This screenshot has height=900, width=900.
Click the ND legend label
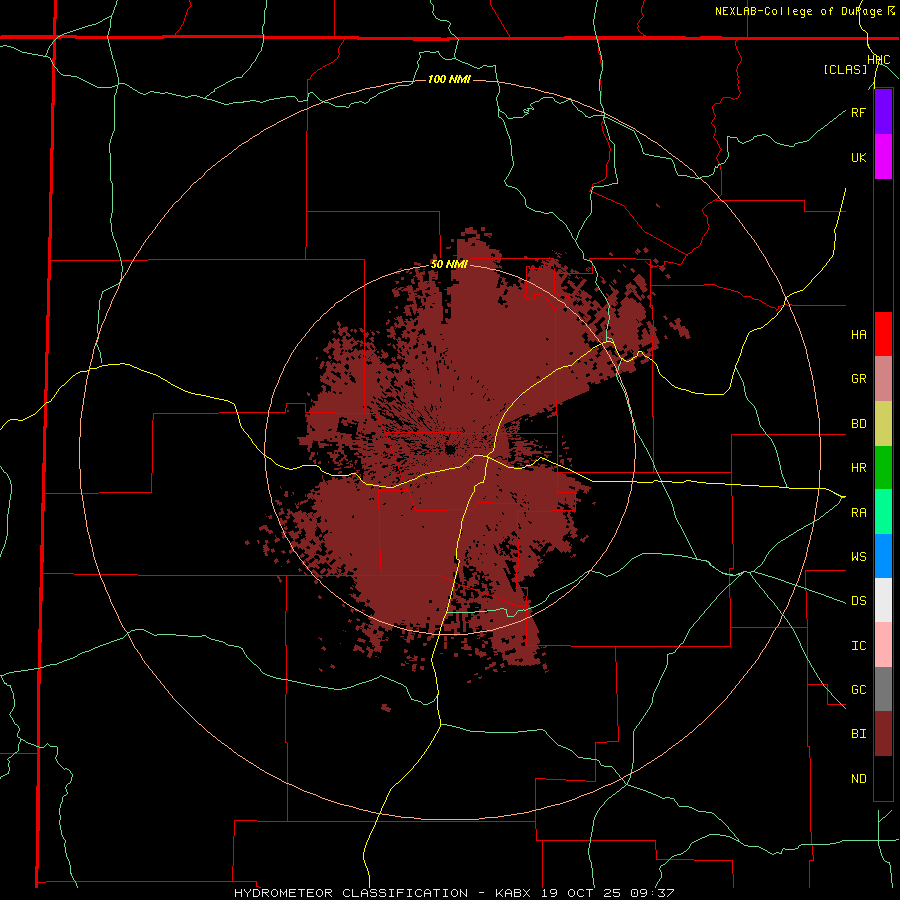[x=858, y=779]
